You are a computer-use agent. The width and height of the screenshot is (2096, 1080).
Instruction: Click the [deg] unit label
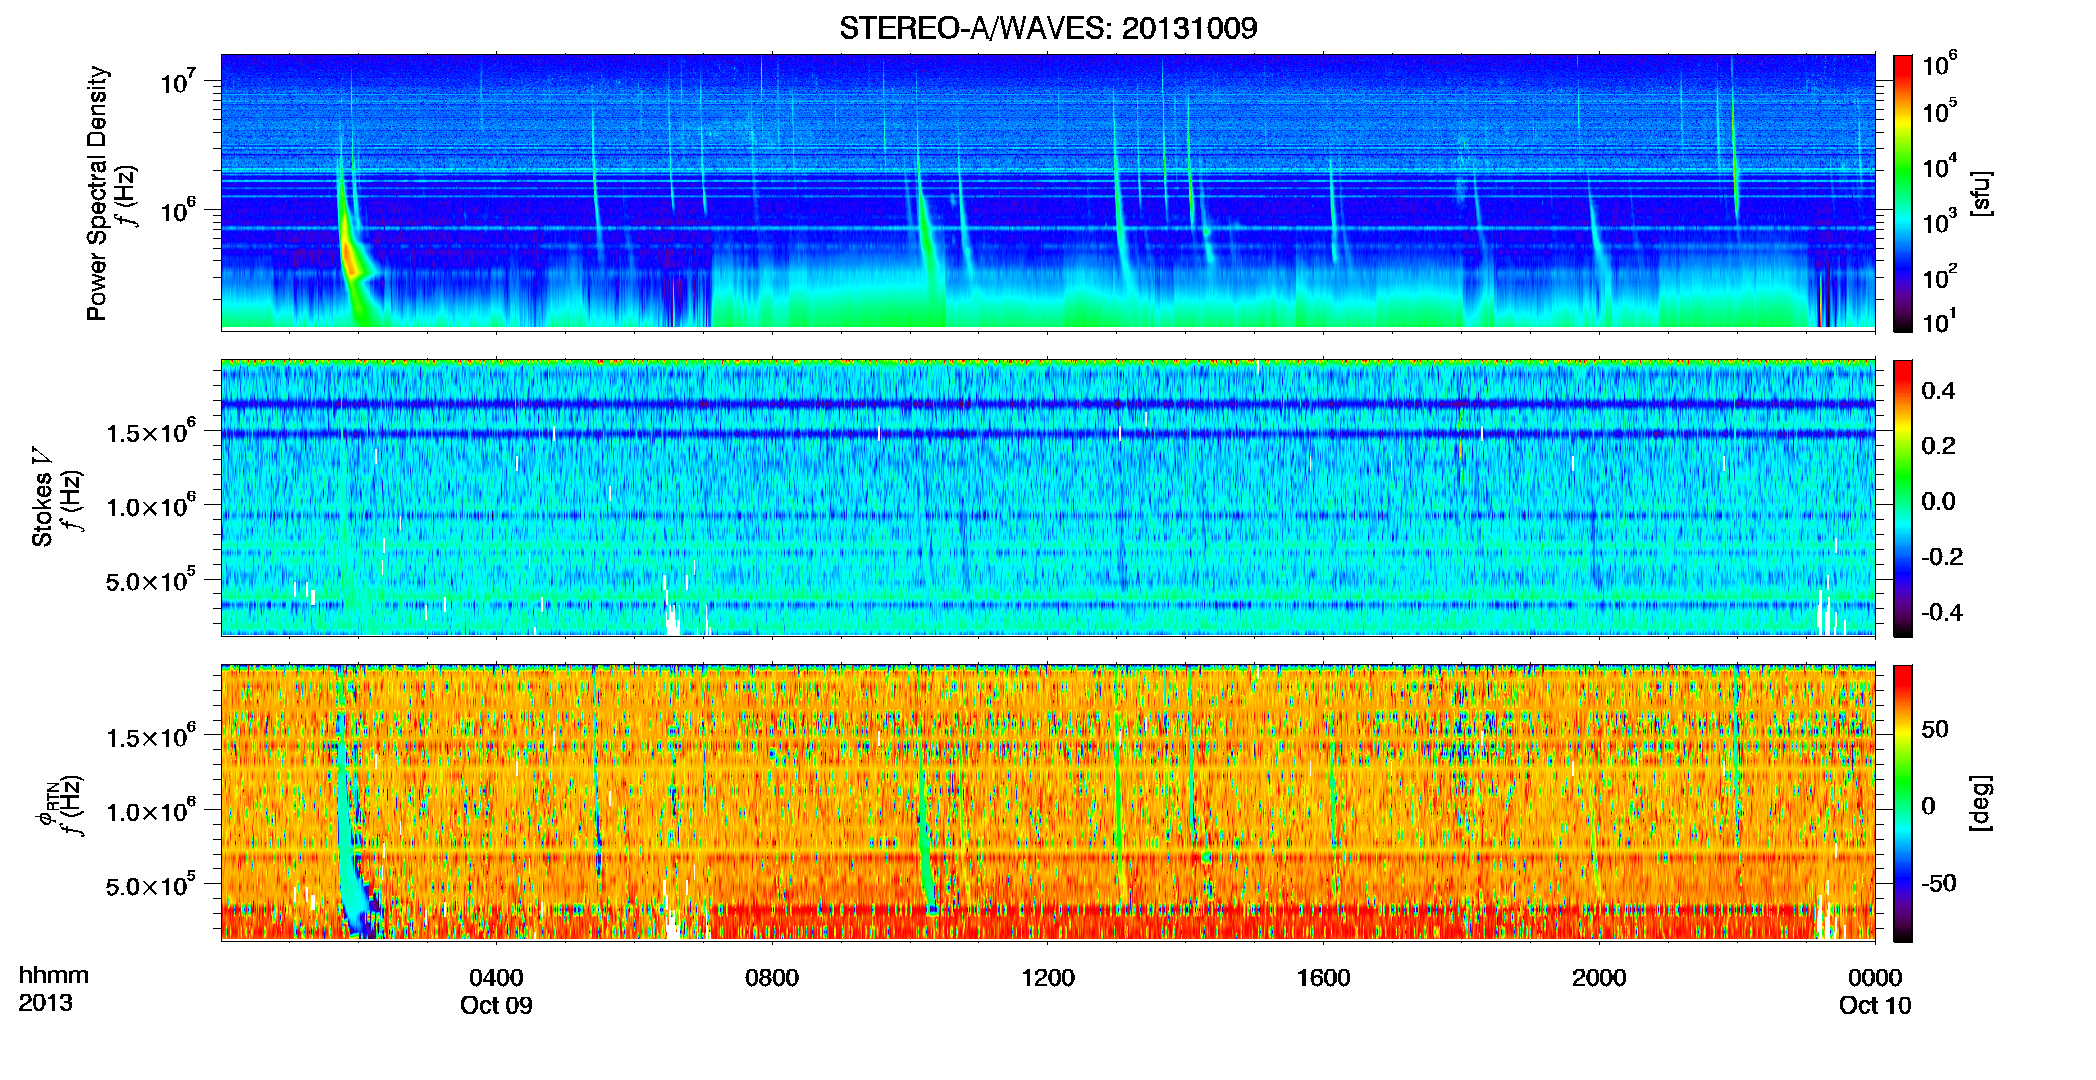pos(1981,803)
